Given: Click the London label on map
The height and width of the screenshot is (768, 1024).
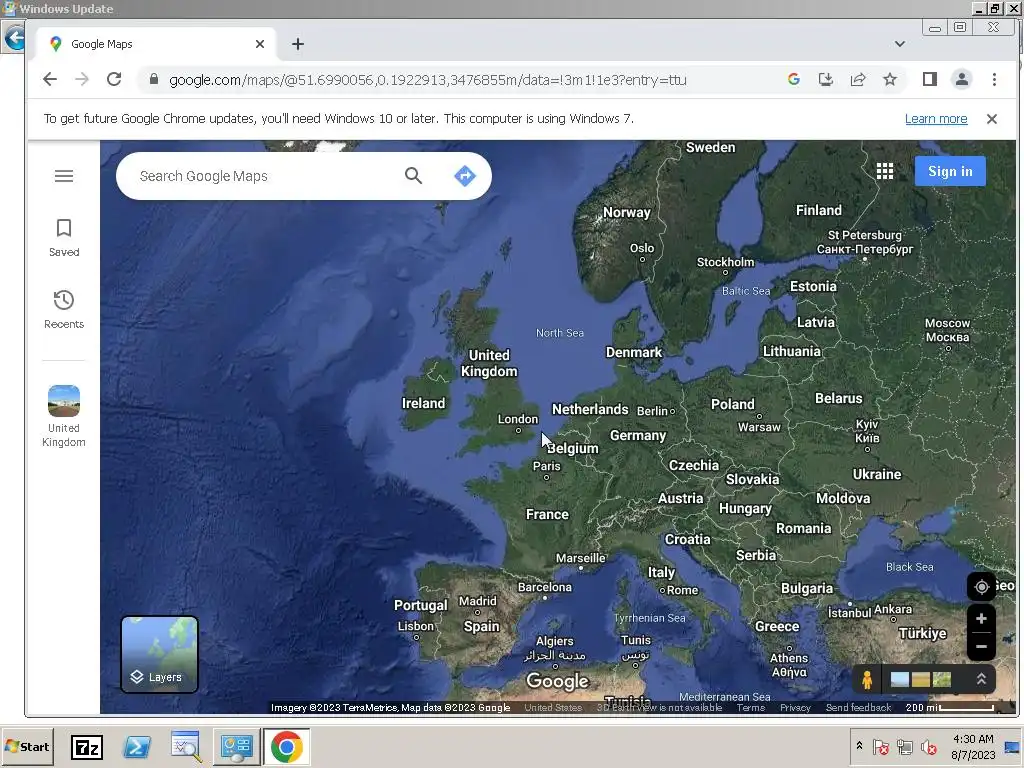Looking at the screenshot, I should point(518,419).
